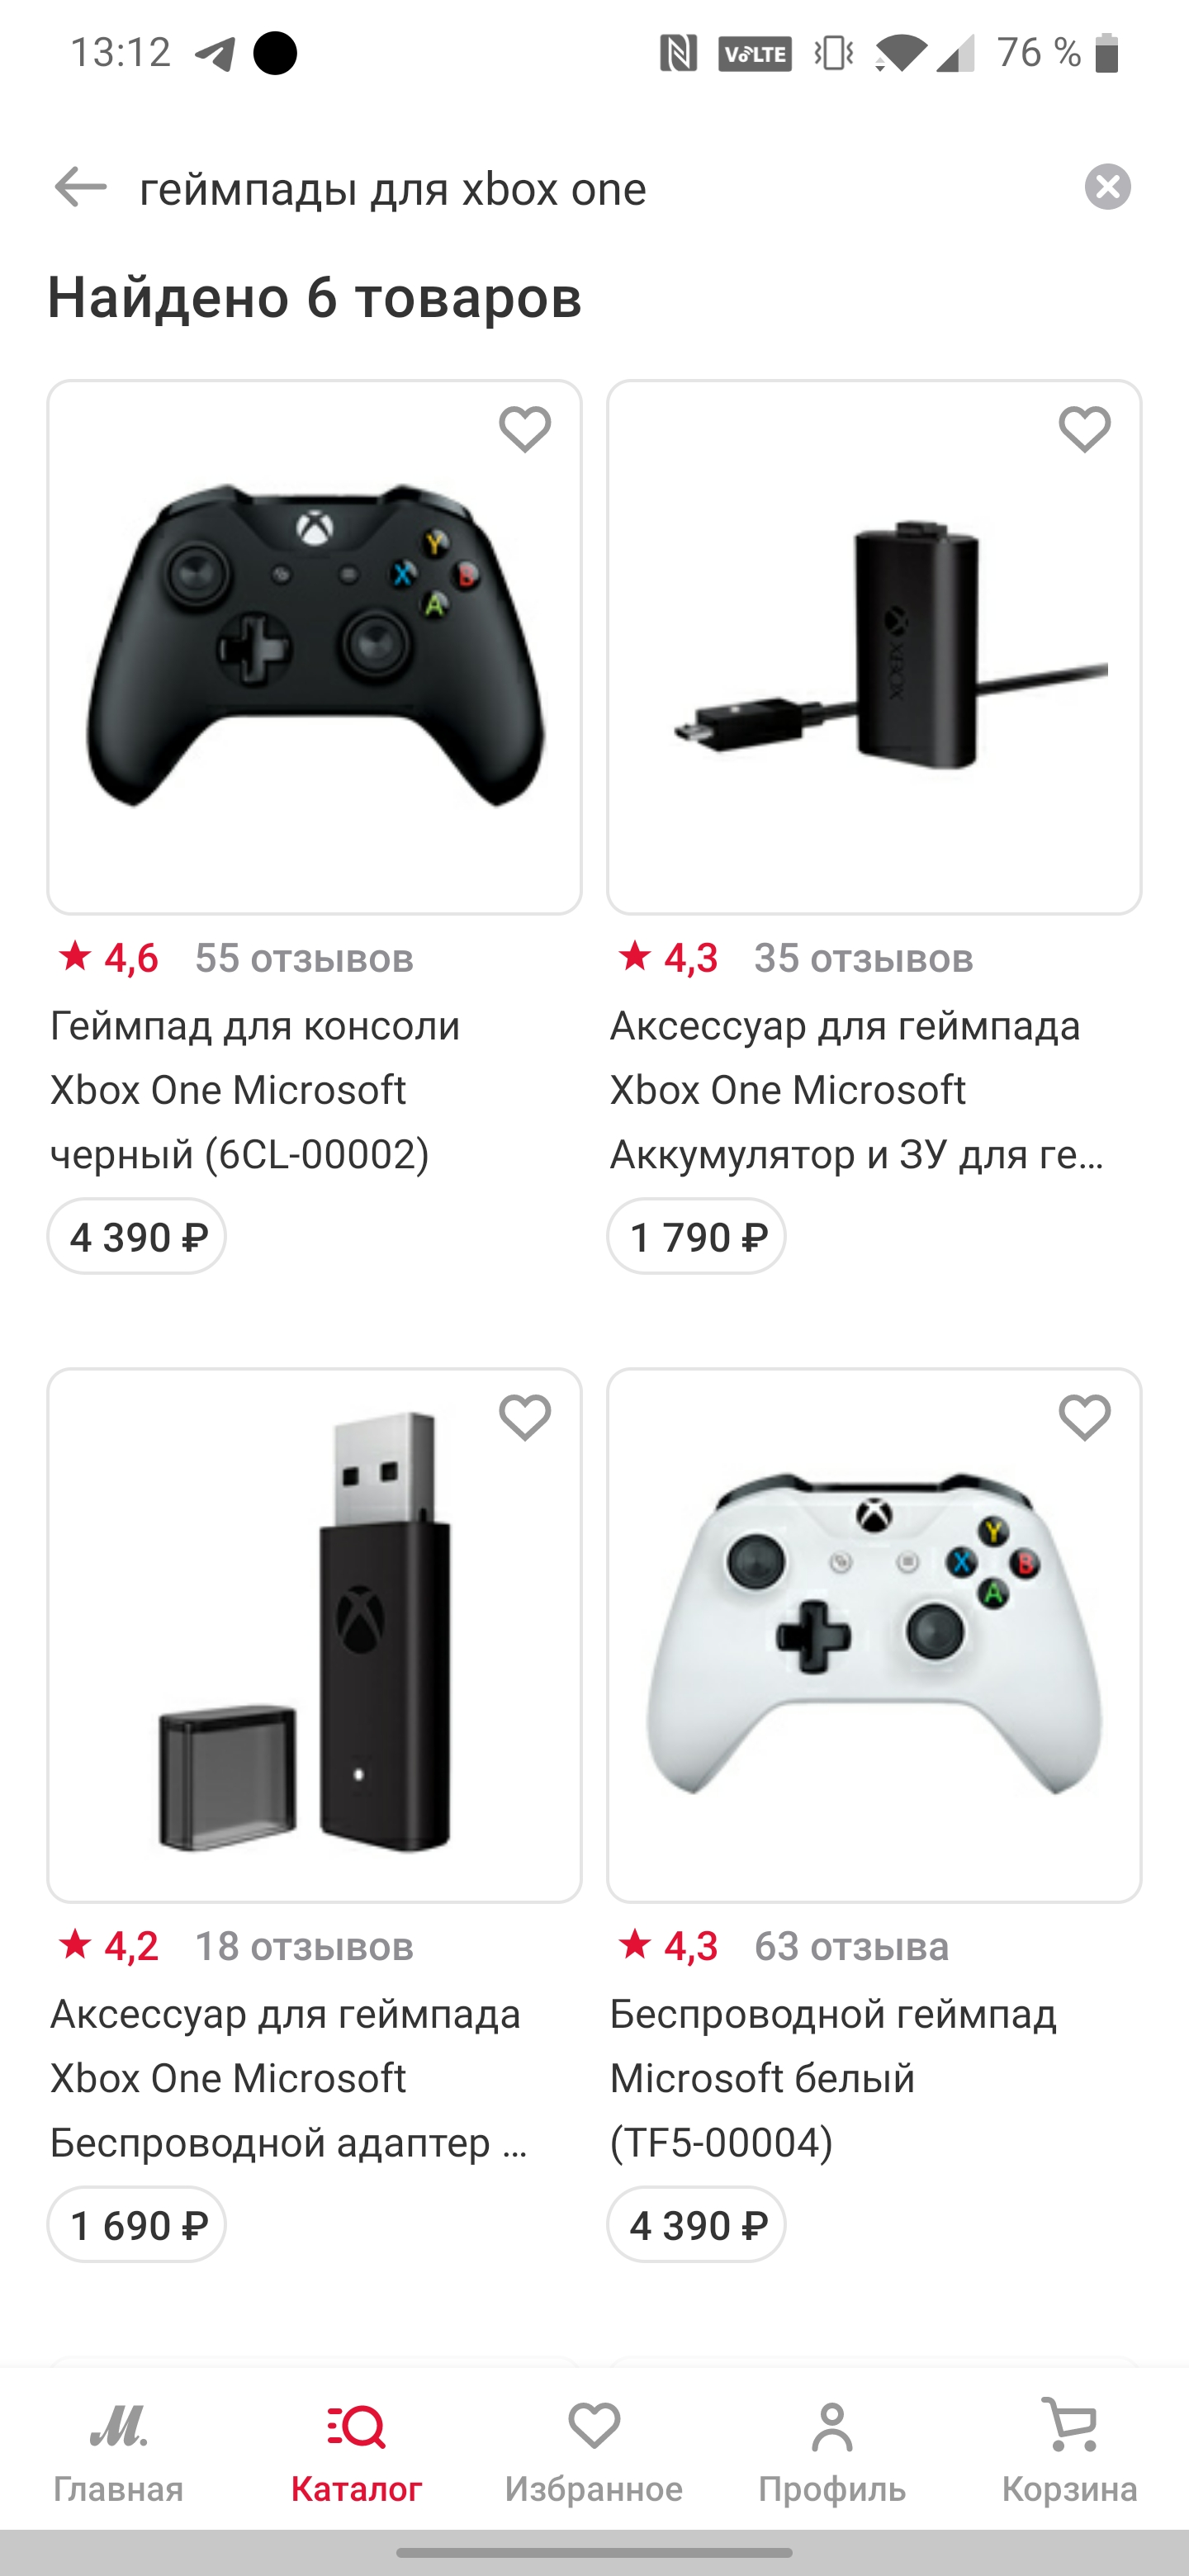Favorite the Xbox battery and charger accessory
Viewport: 1189px width, 2576px height.
coord(1084,429)
